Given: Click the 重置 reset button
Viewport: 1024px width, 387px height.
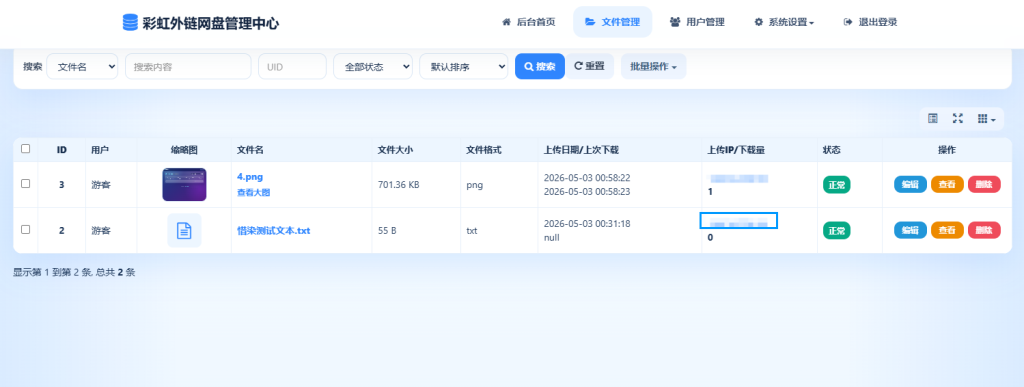Looking at the screenshot, I should click(589, 67).
